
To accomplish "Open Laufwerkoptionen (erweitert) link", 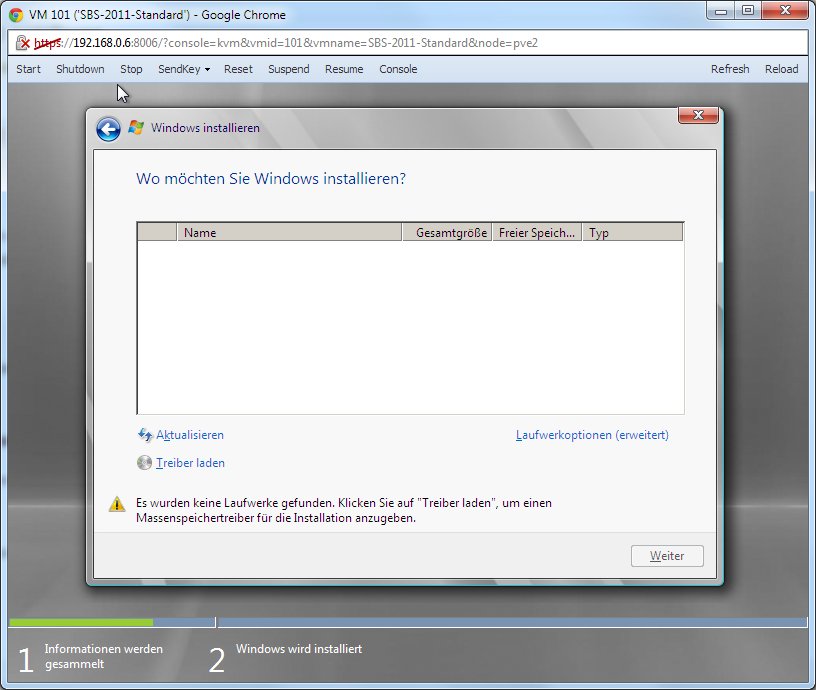I will coord(592,435).
